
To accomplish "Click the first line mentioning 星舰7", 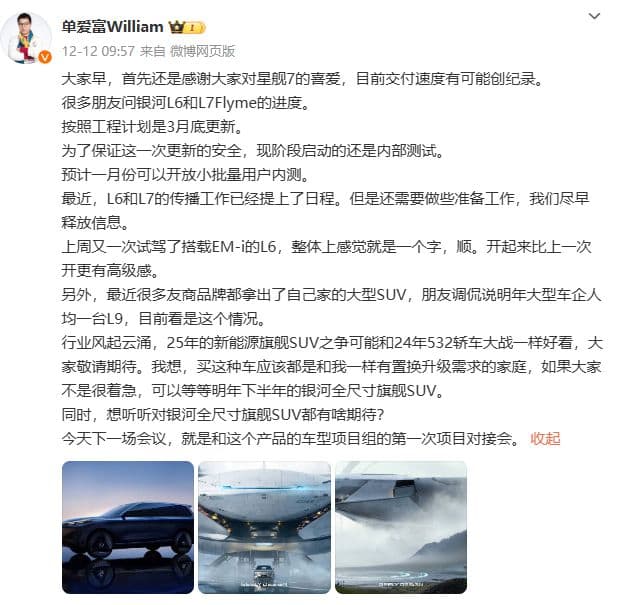I will pyautogui.click(x=302, y=79).
